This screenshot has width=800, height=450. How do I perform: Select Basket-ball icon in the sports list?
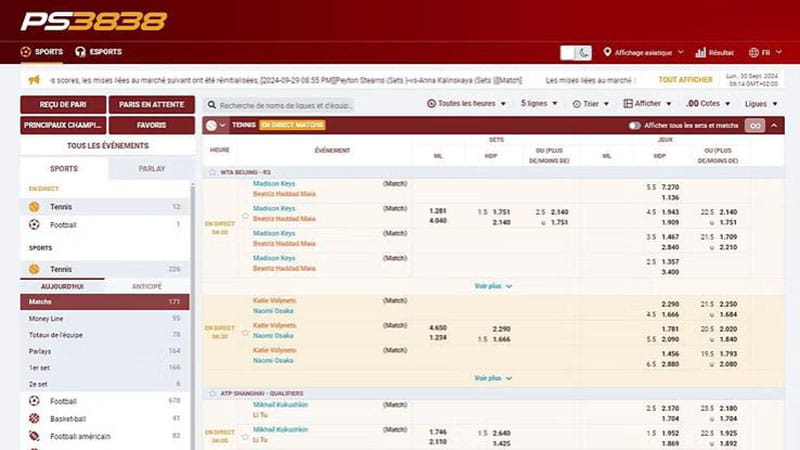(x=34, y=418)
